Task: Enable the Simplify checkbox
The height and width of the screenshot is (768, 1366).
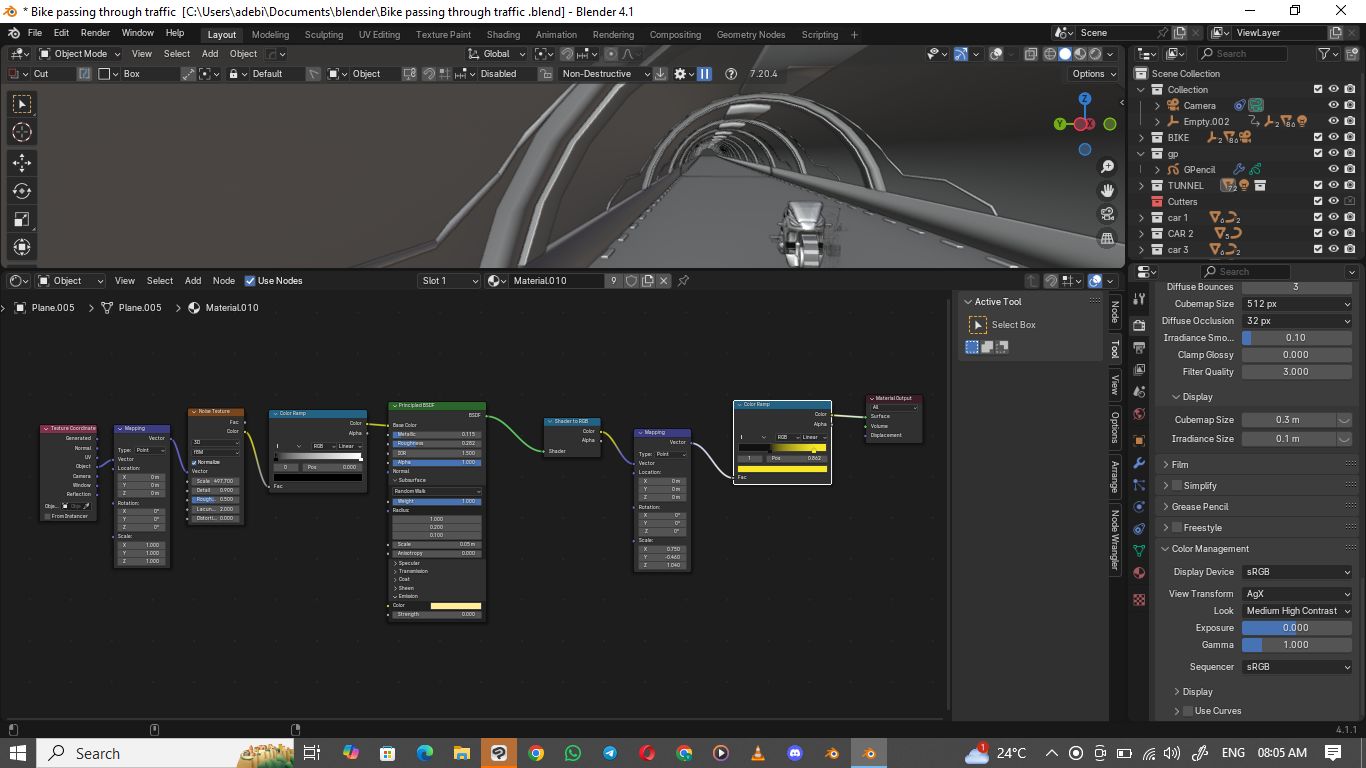Action: (x=1177, y=486)
